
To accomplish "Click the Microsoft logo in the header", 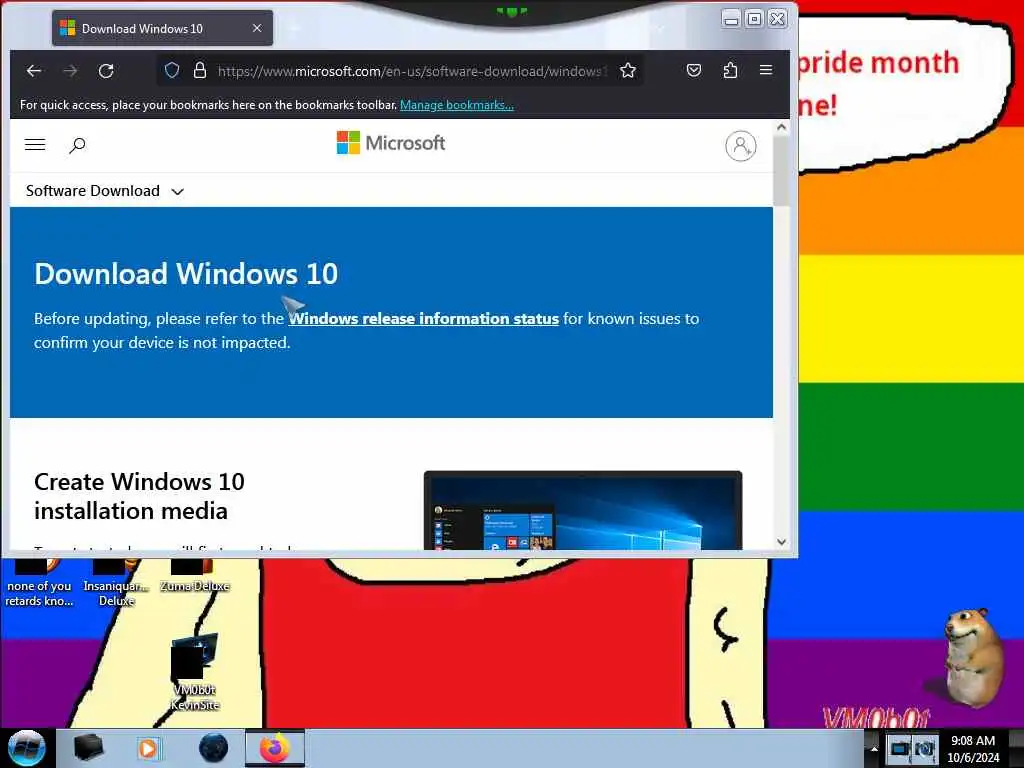I will point(391,143).
